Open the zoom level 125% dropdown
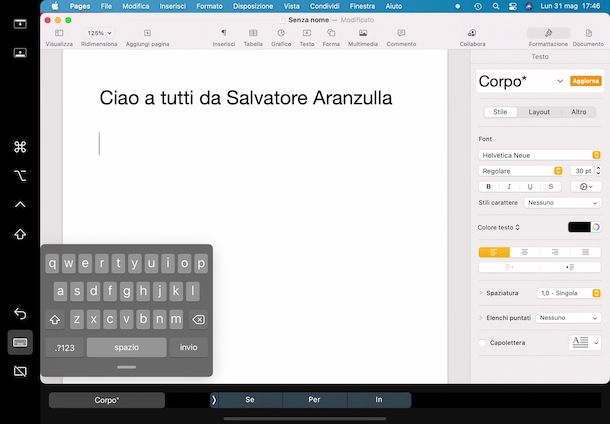Screen dimensions: 610x424 click(99, 33)
